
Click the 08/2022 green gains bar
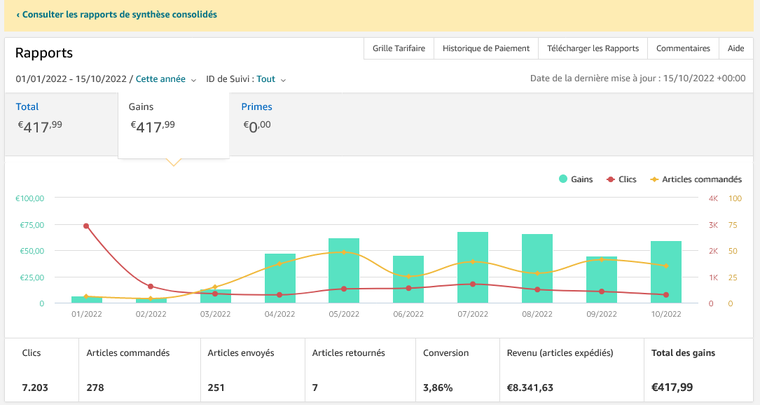(537, 269)
